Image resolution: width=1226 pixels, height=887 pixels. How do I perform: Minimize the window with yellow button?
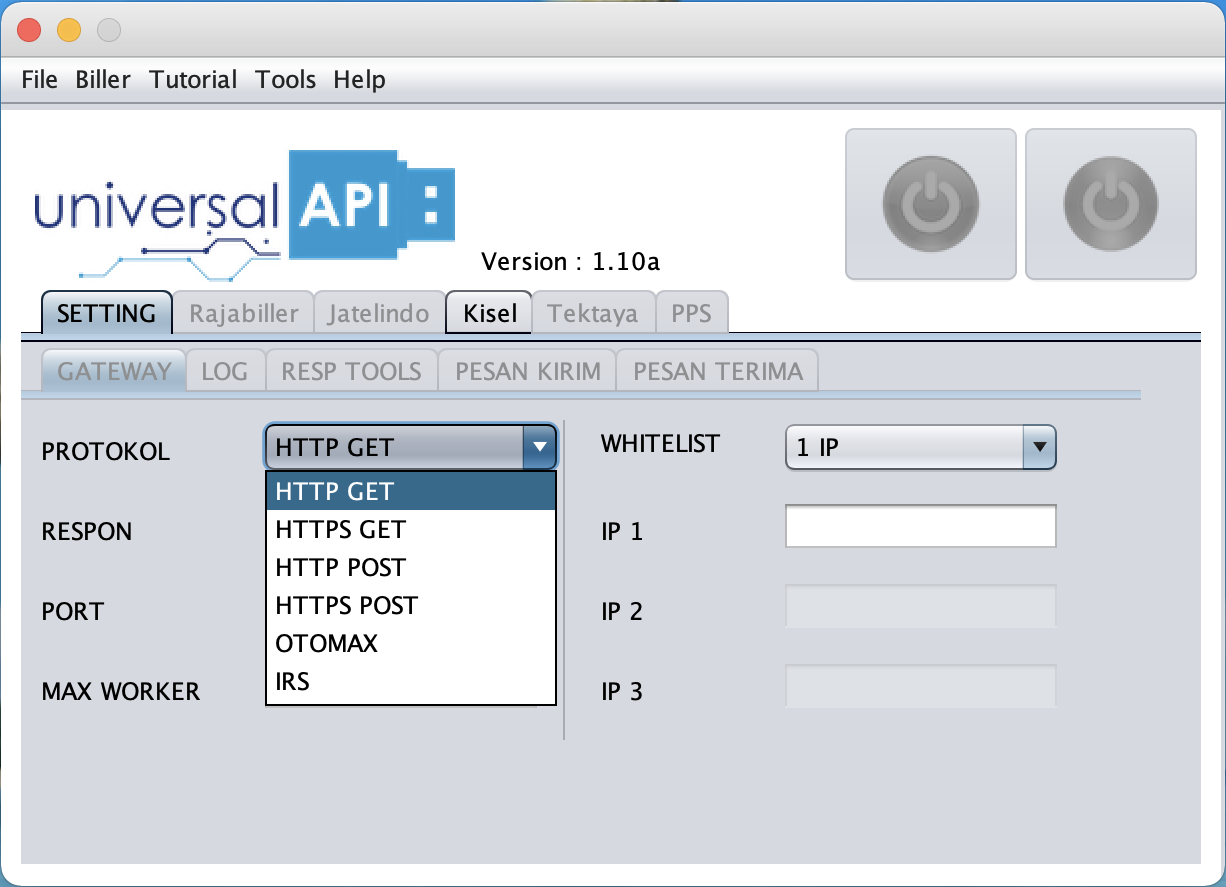click(69, 31)
